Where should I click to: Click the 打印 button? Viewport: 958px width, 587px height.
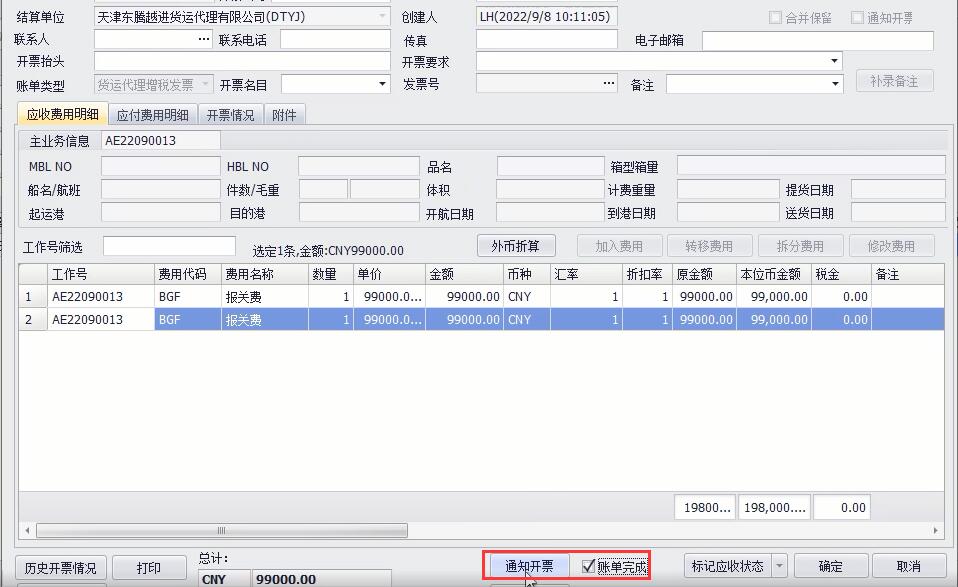148,568
